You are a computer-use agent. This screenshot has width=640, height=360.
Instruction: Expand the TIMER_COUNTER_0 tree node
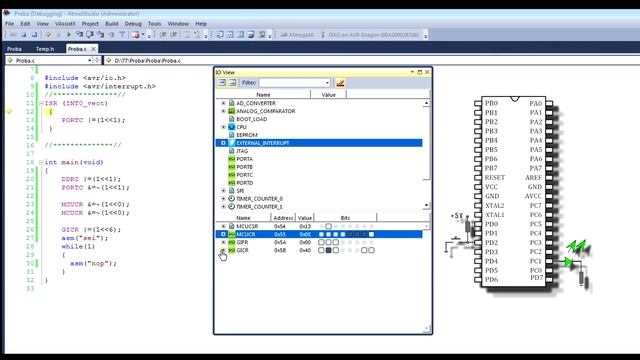coord(223,199)
